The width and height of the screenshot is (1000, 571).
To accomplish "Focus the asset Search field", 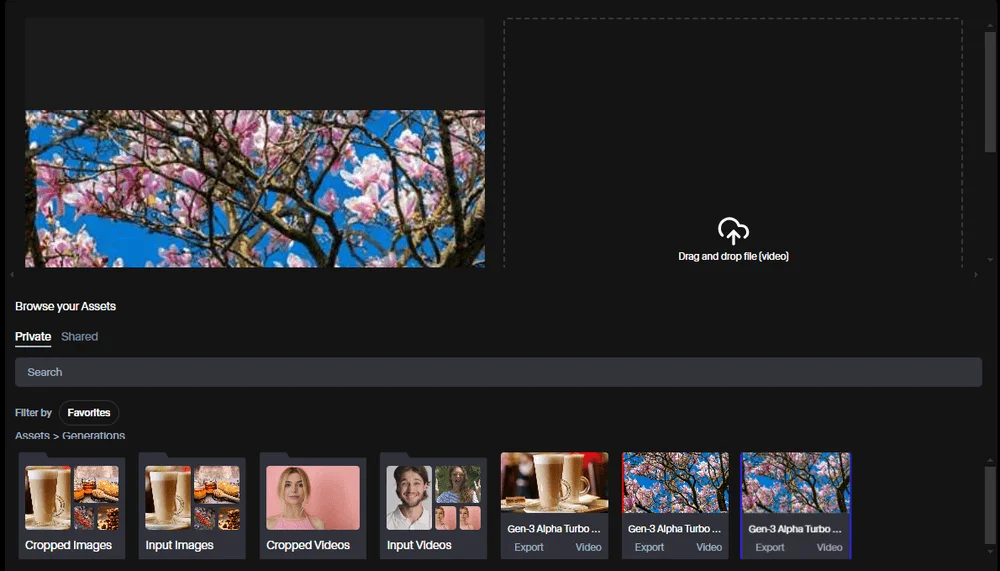I will [x=498, y=372].
